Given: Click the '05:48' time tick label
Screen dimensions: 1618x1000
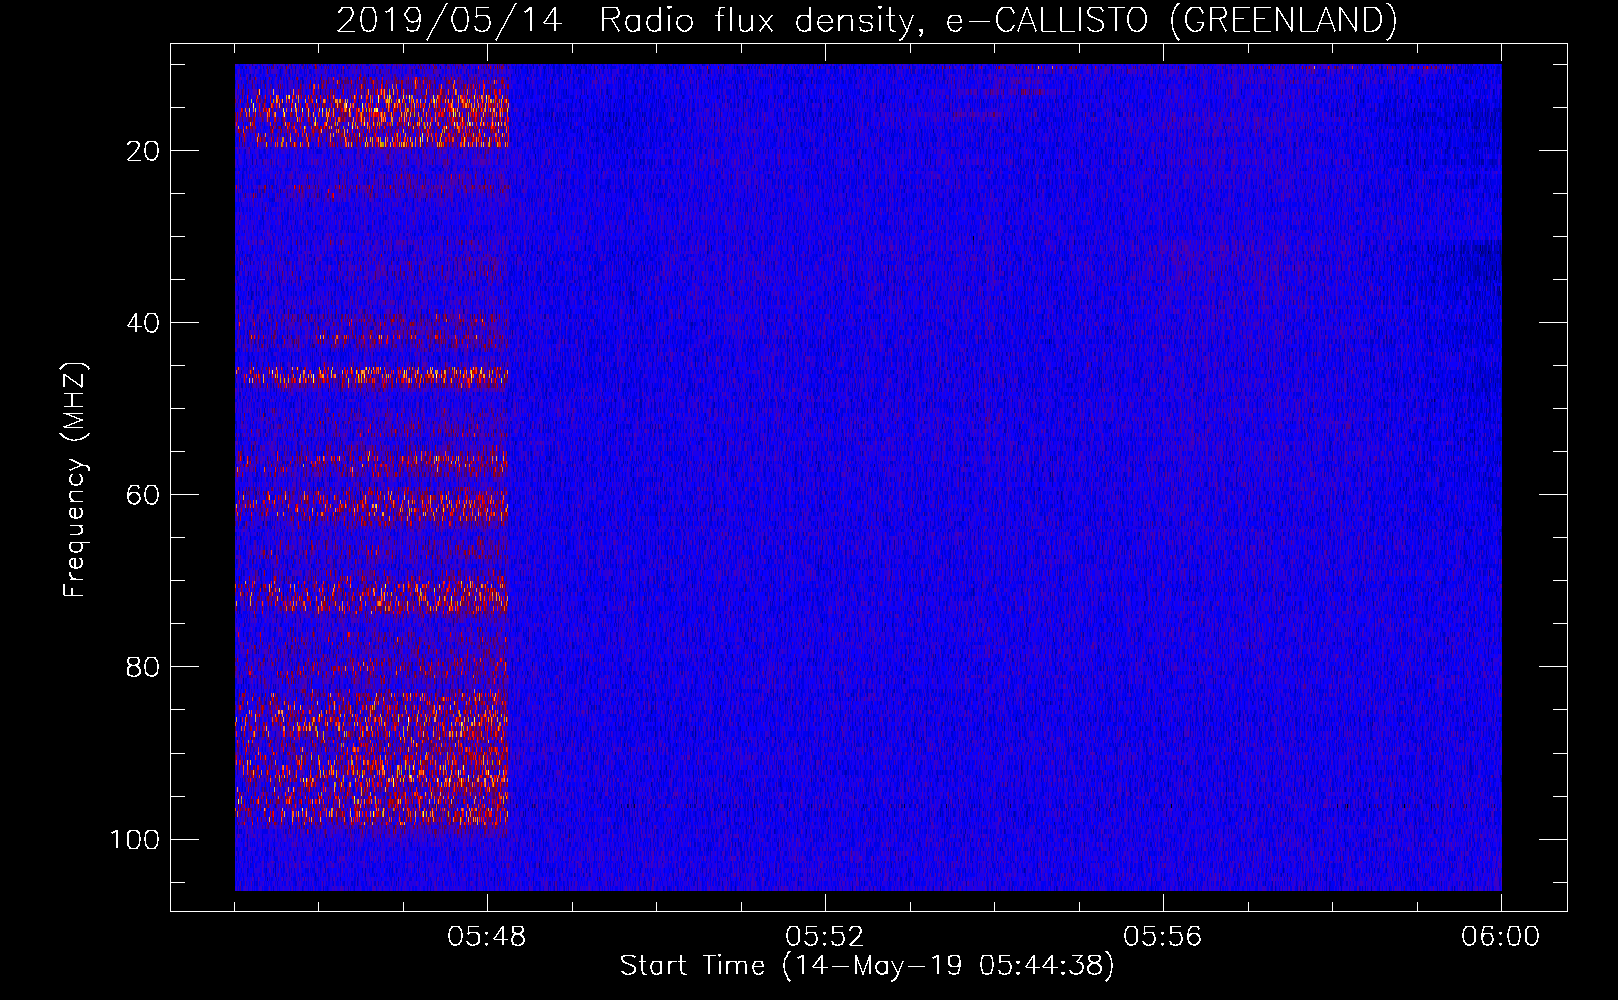Looking at the screenshot, I should 487,937.
